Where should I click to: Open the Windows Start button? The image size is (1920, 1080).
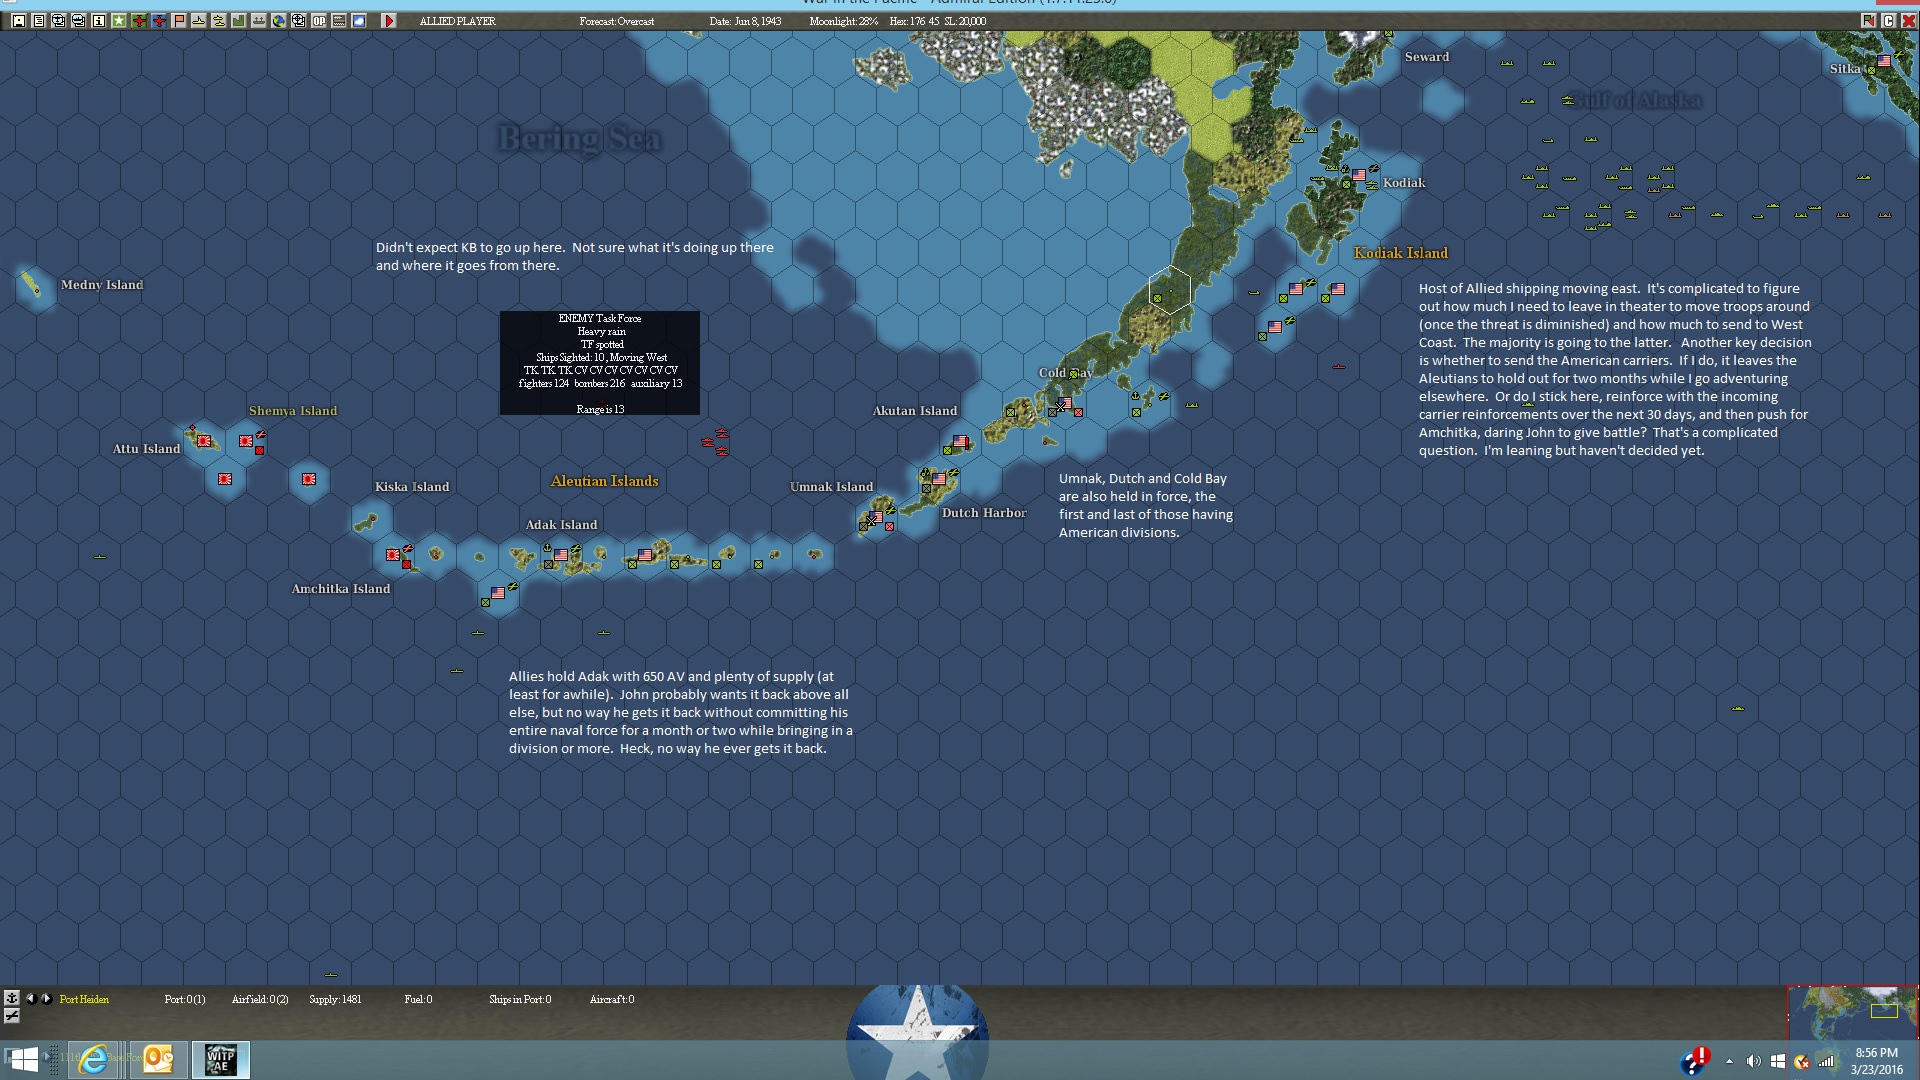[x=23, y=1059]
